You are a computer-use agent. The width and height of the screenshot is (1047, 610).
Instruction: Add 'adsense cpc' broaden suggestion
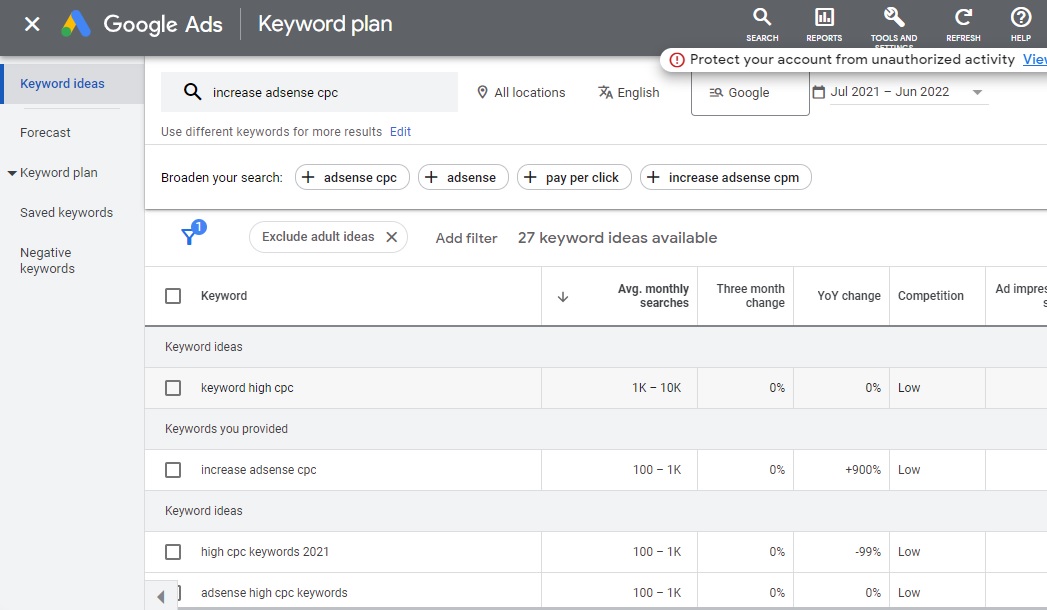coord(352,178)
